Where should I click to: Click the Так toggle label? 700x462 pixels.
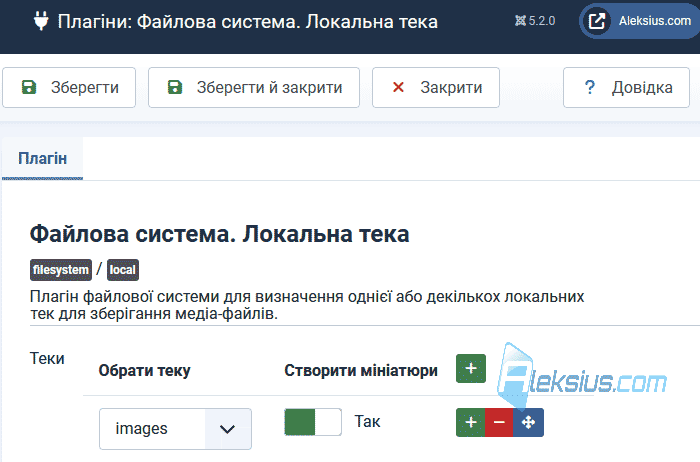(x=367, y=421)
